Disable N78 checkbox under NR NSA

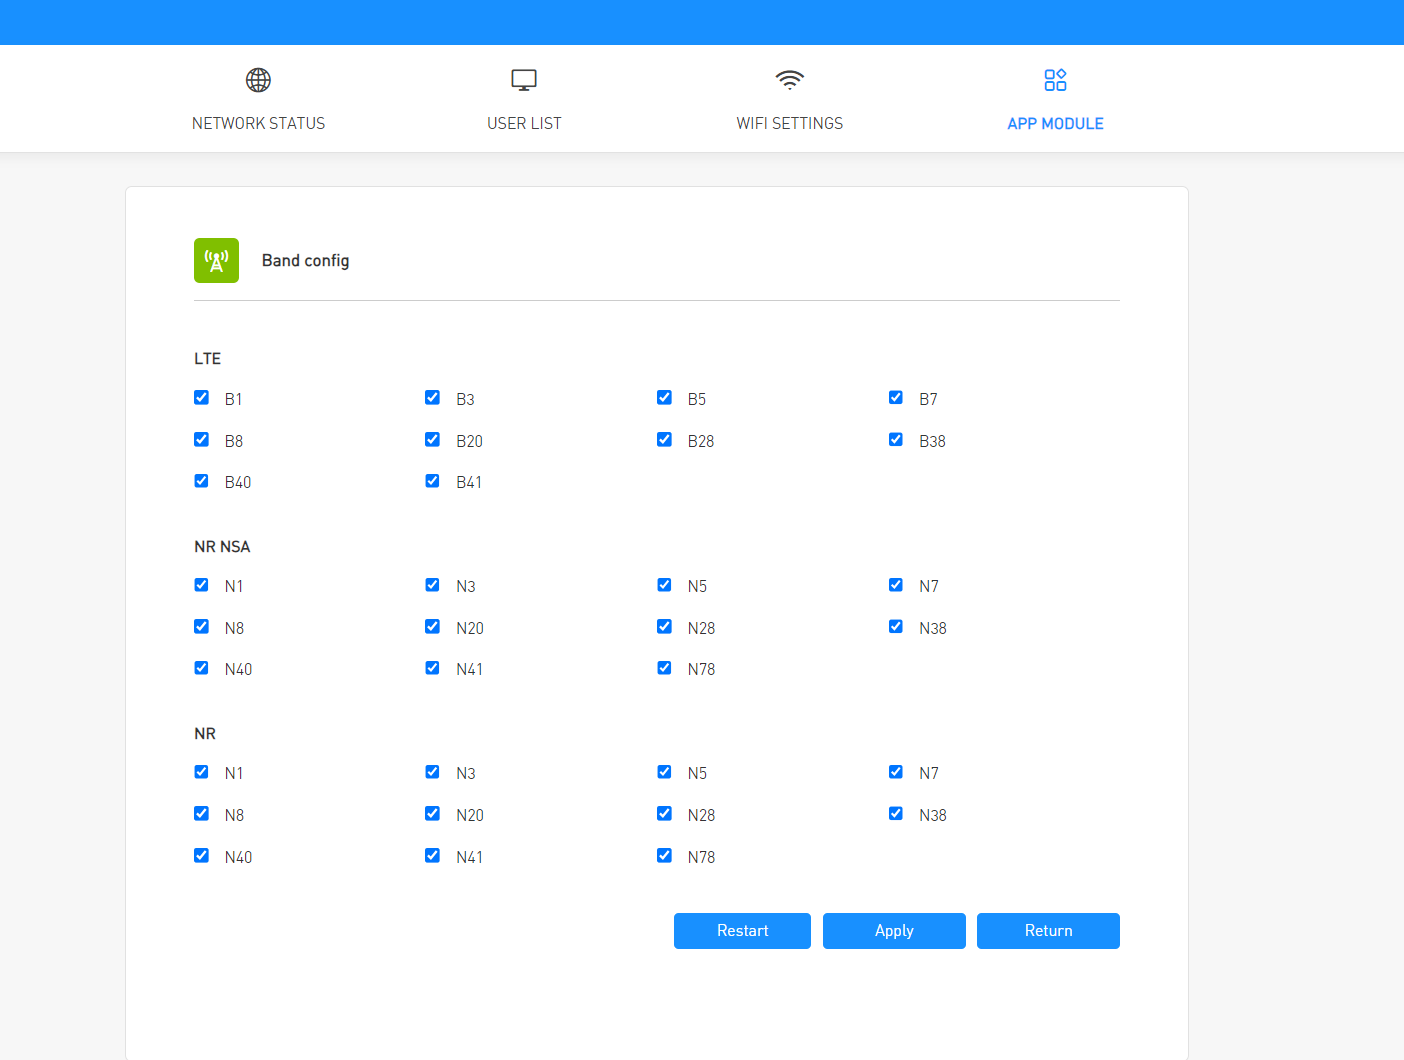664,667
